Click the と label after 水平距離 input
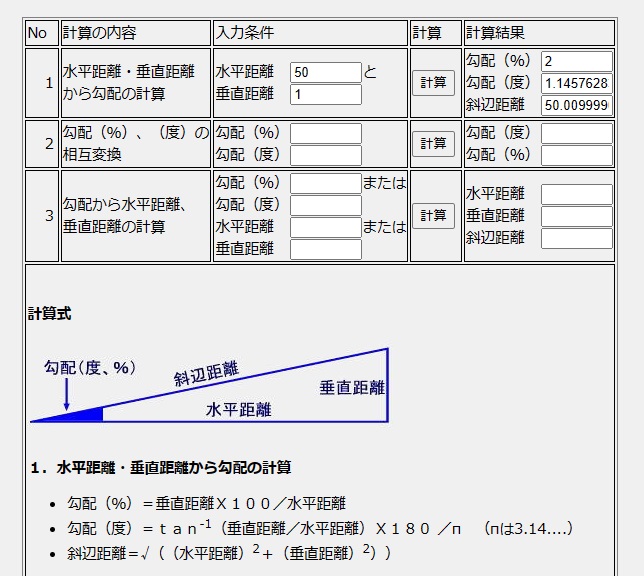 tap(370, 72)
